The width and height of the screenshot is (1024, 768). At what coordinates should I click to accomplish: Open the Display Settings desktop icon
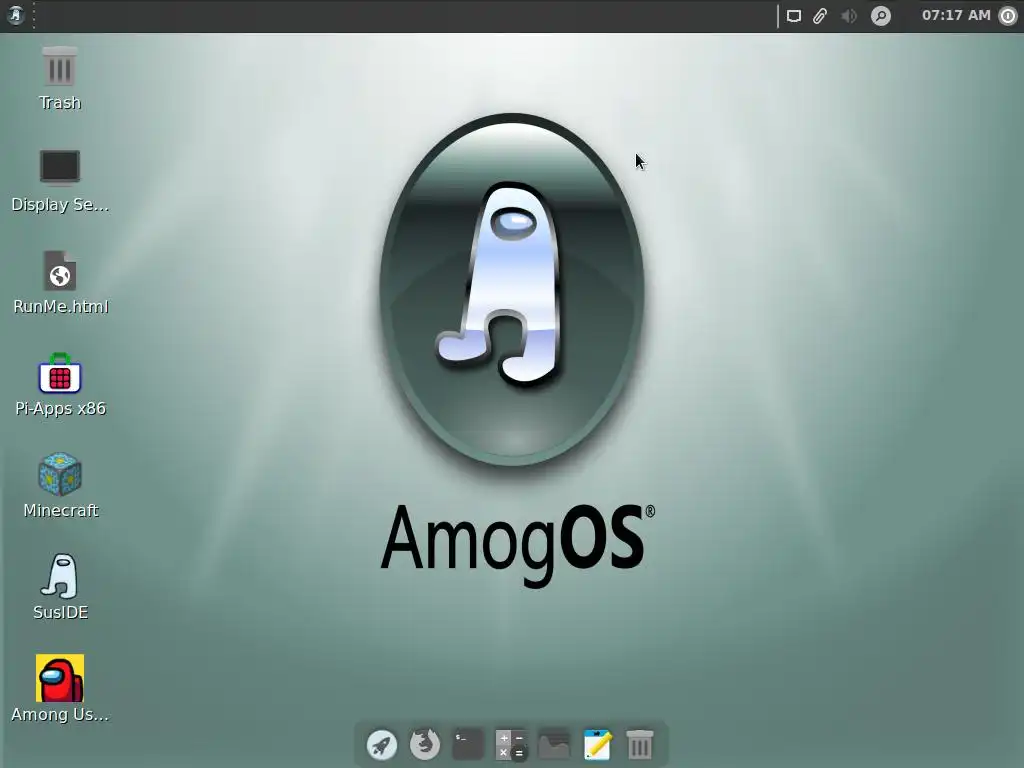pyautogui.click(x=59, y=168)
